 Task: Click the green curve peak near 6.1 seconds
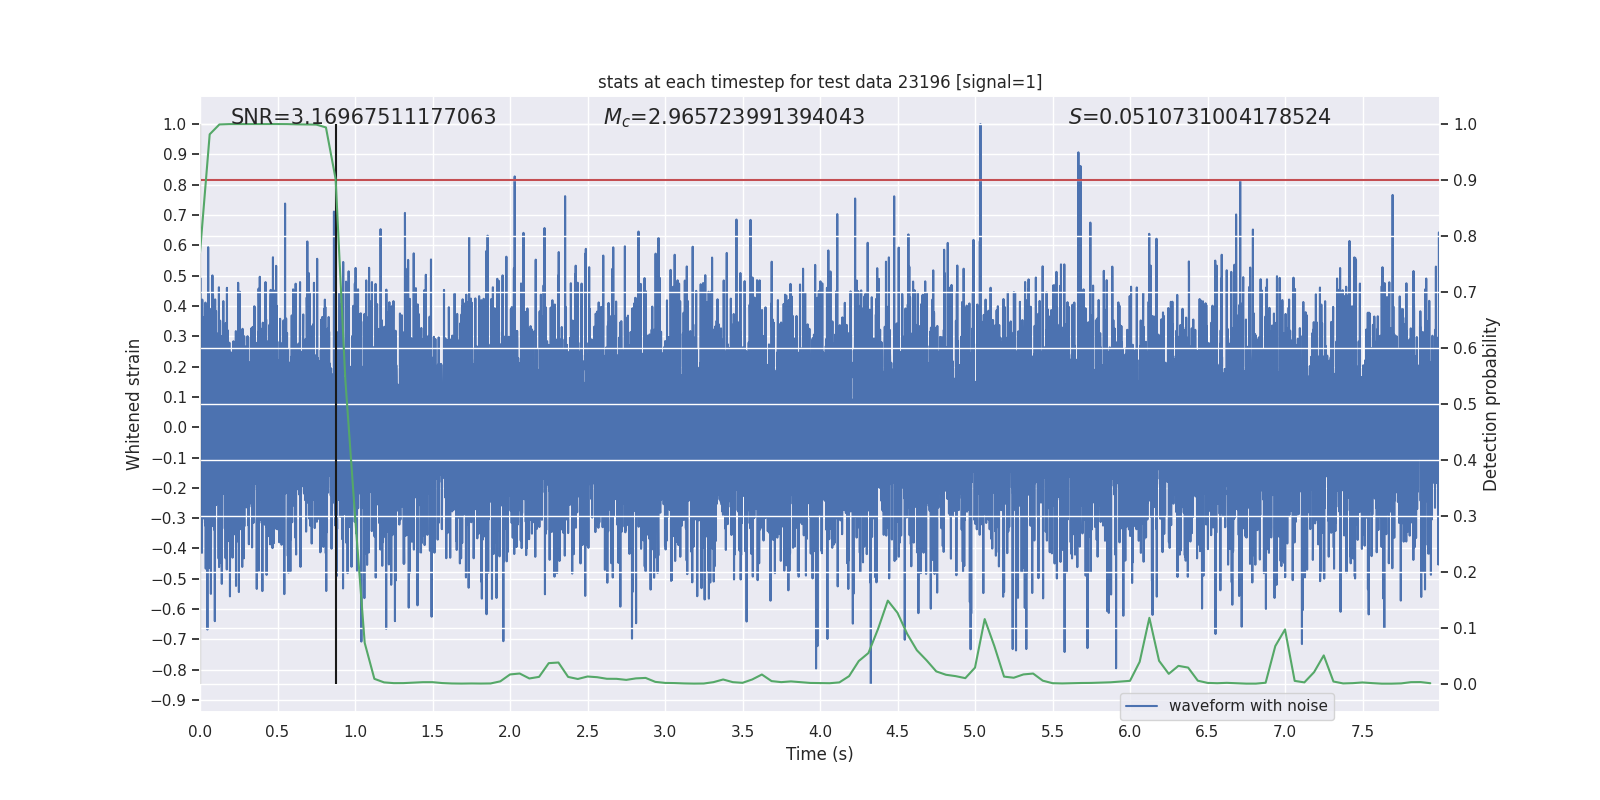[x=1149, y=618]
